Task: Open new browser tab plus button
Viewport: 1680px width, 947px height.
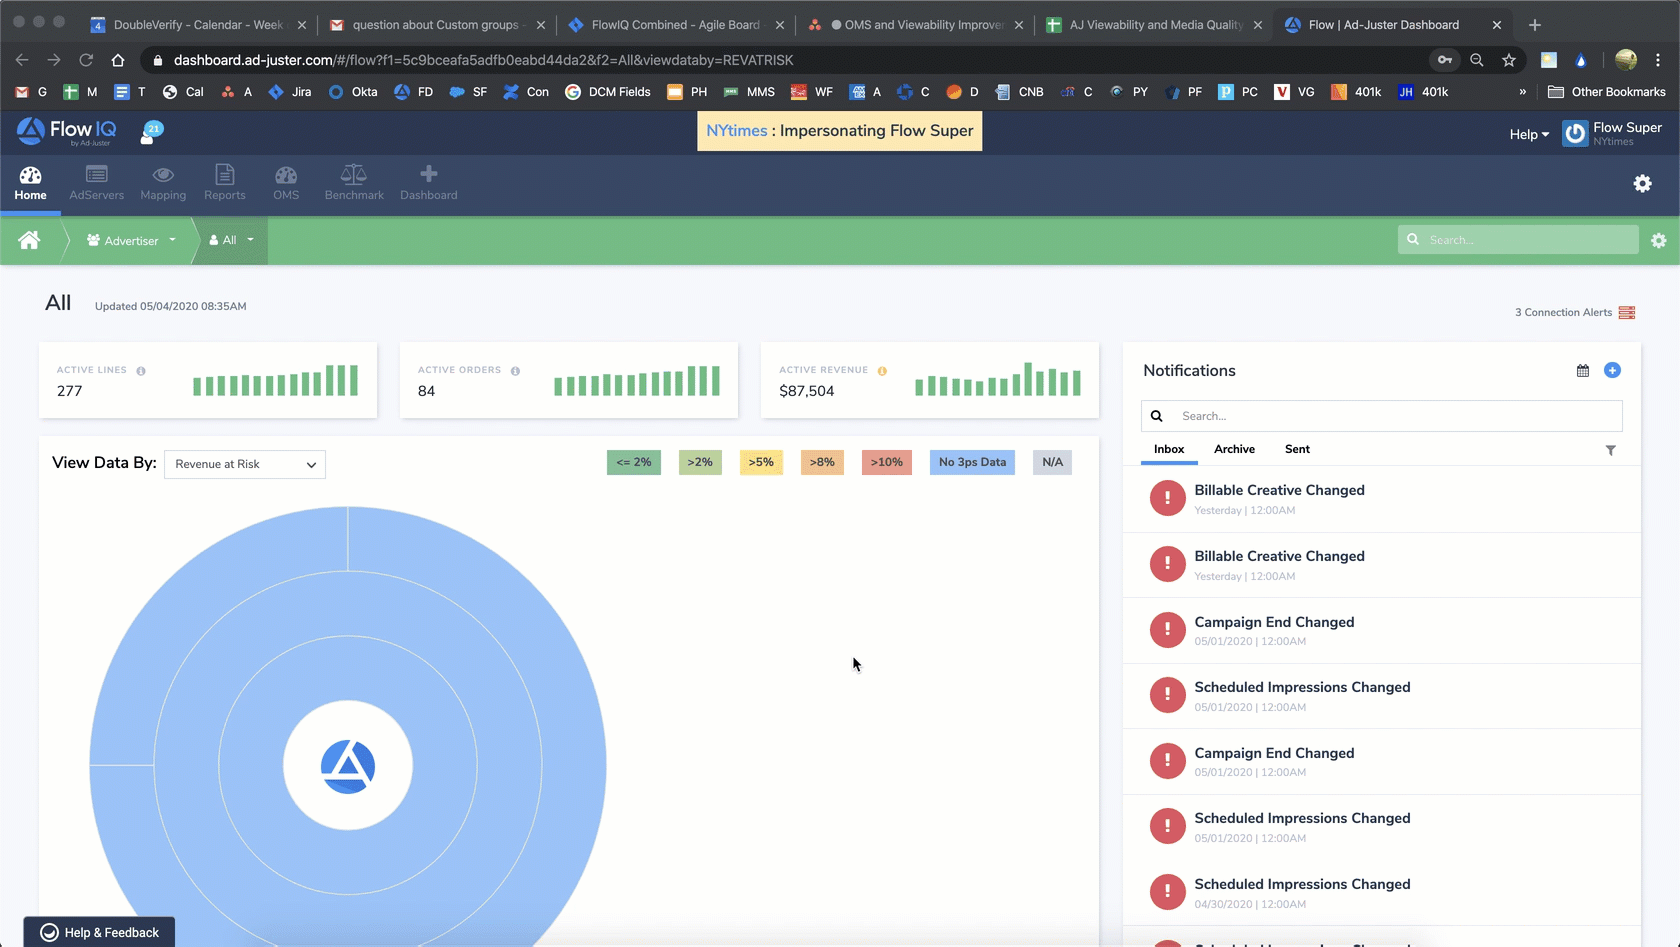Action: pyautogui.click(x=1535, y=25)
